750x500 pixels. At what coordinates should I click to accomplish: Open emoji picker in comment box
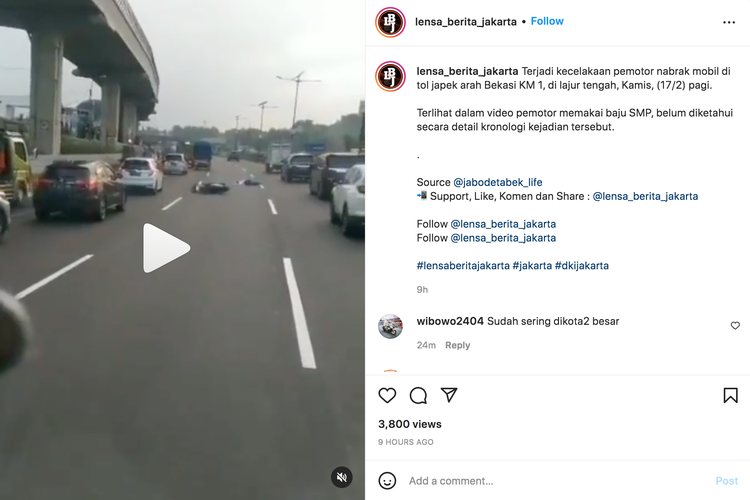pyautogui.click(x=387, y=480)
